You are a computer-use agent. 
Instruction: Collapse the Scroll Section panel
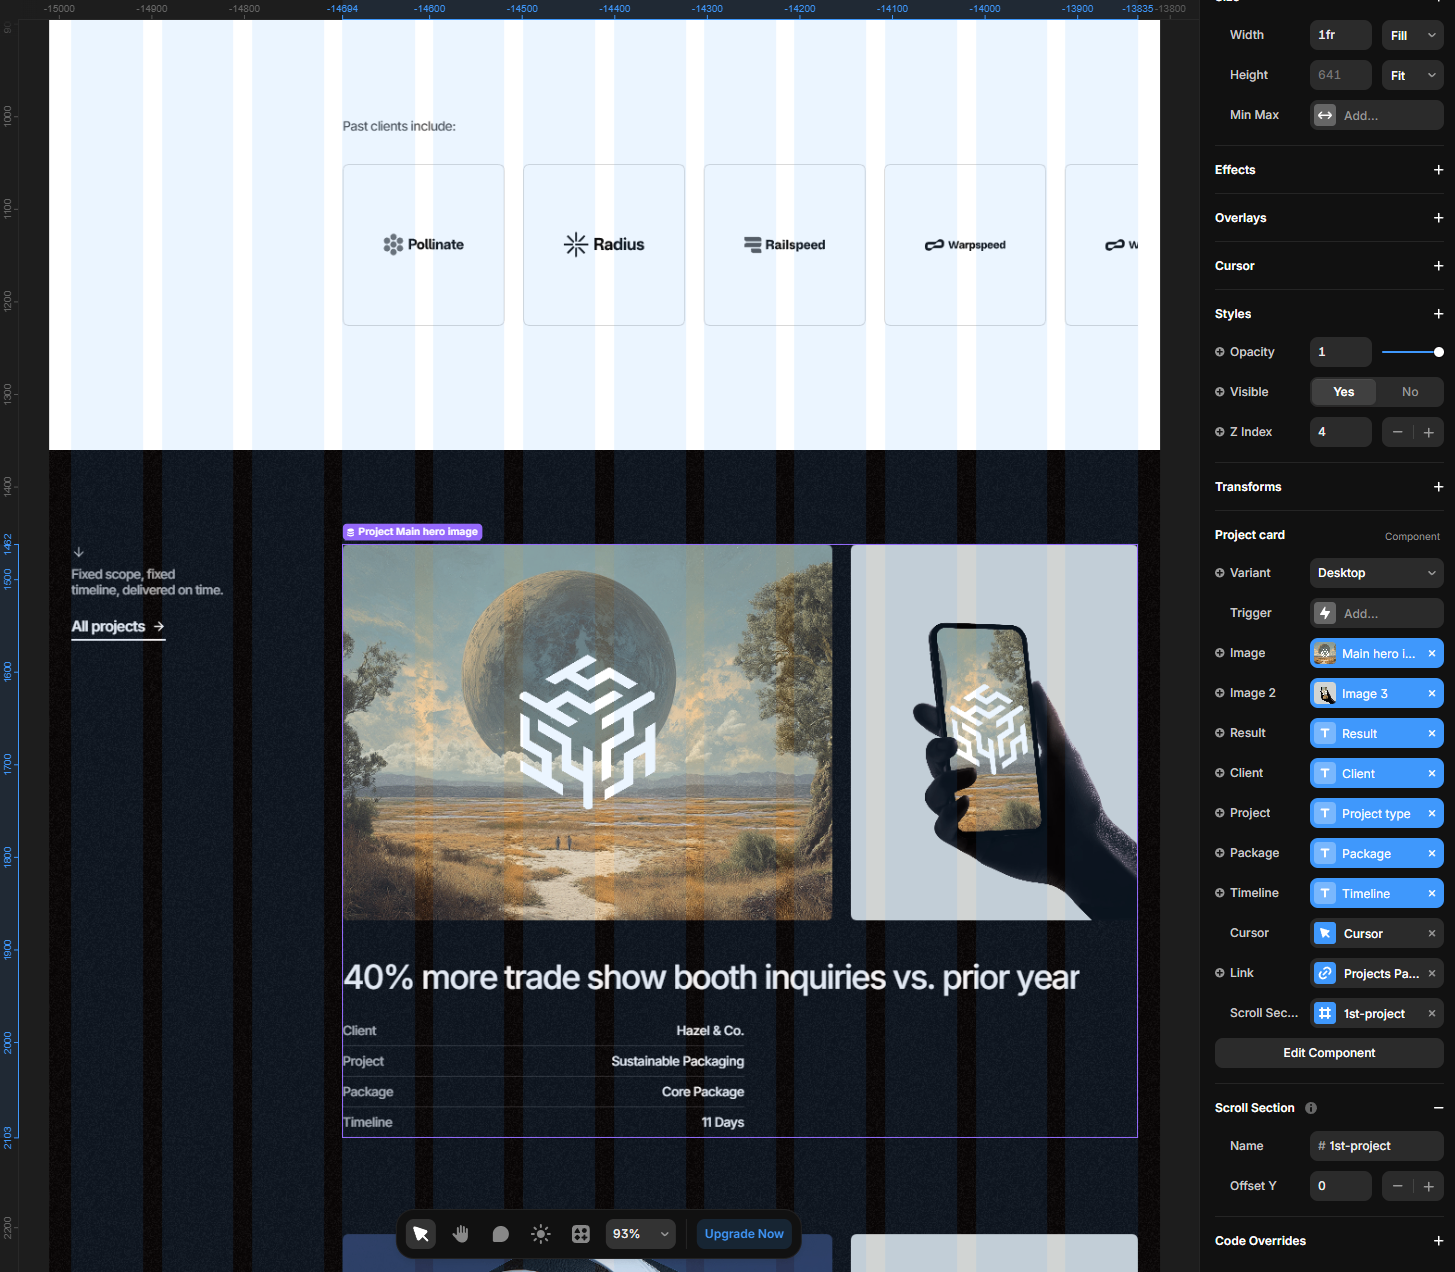point(1438,1108)
